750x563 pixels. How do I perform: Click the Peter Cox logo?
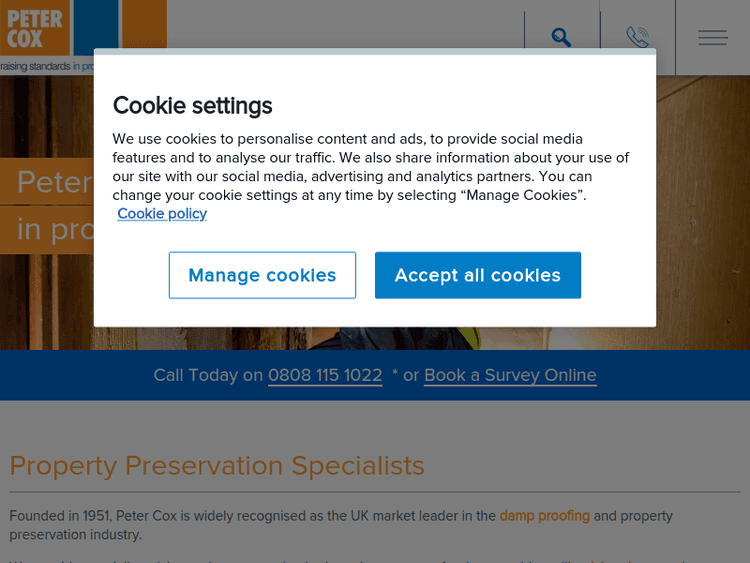tap(35, 28)
